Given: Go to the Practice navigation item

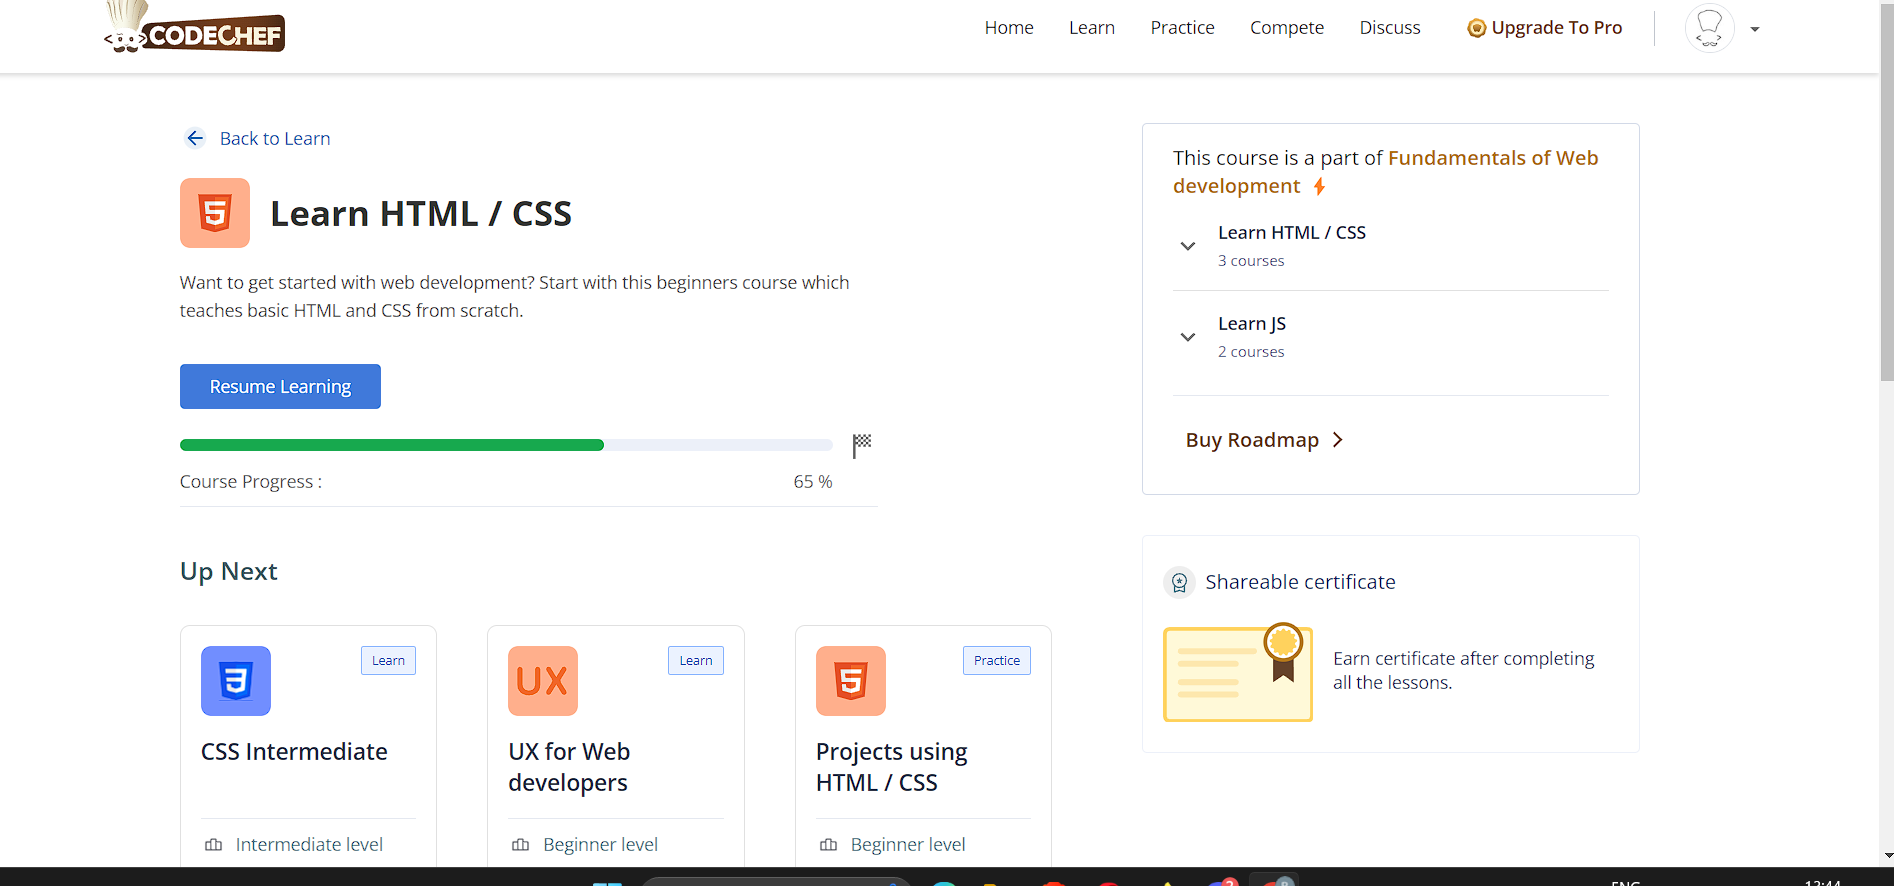Looking at the screenshot, I should tap(1182, 28).
